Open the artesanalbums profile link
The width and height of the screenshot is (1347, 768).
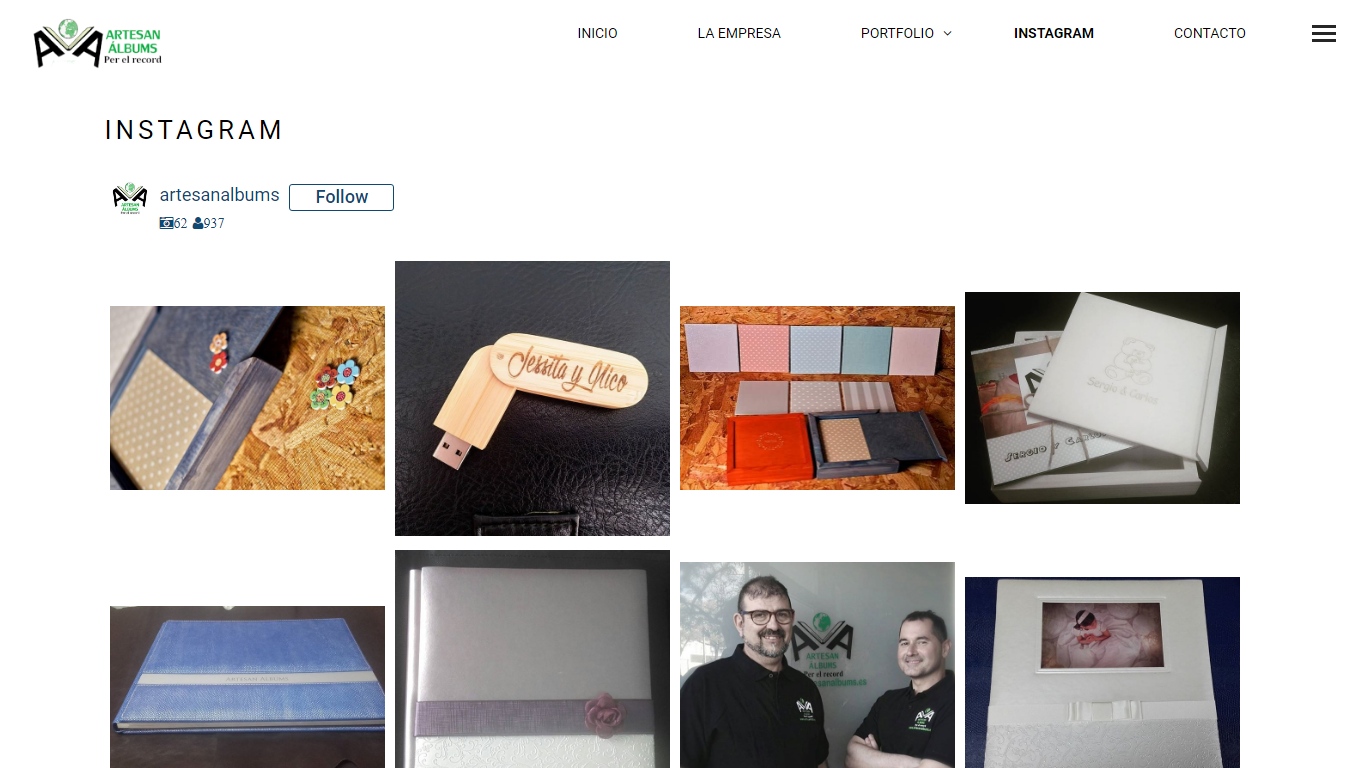(x=219, y=195)
